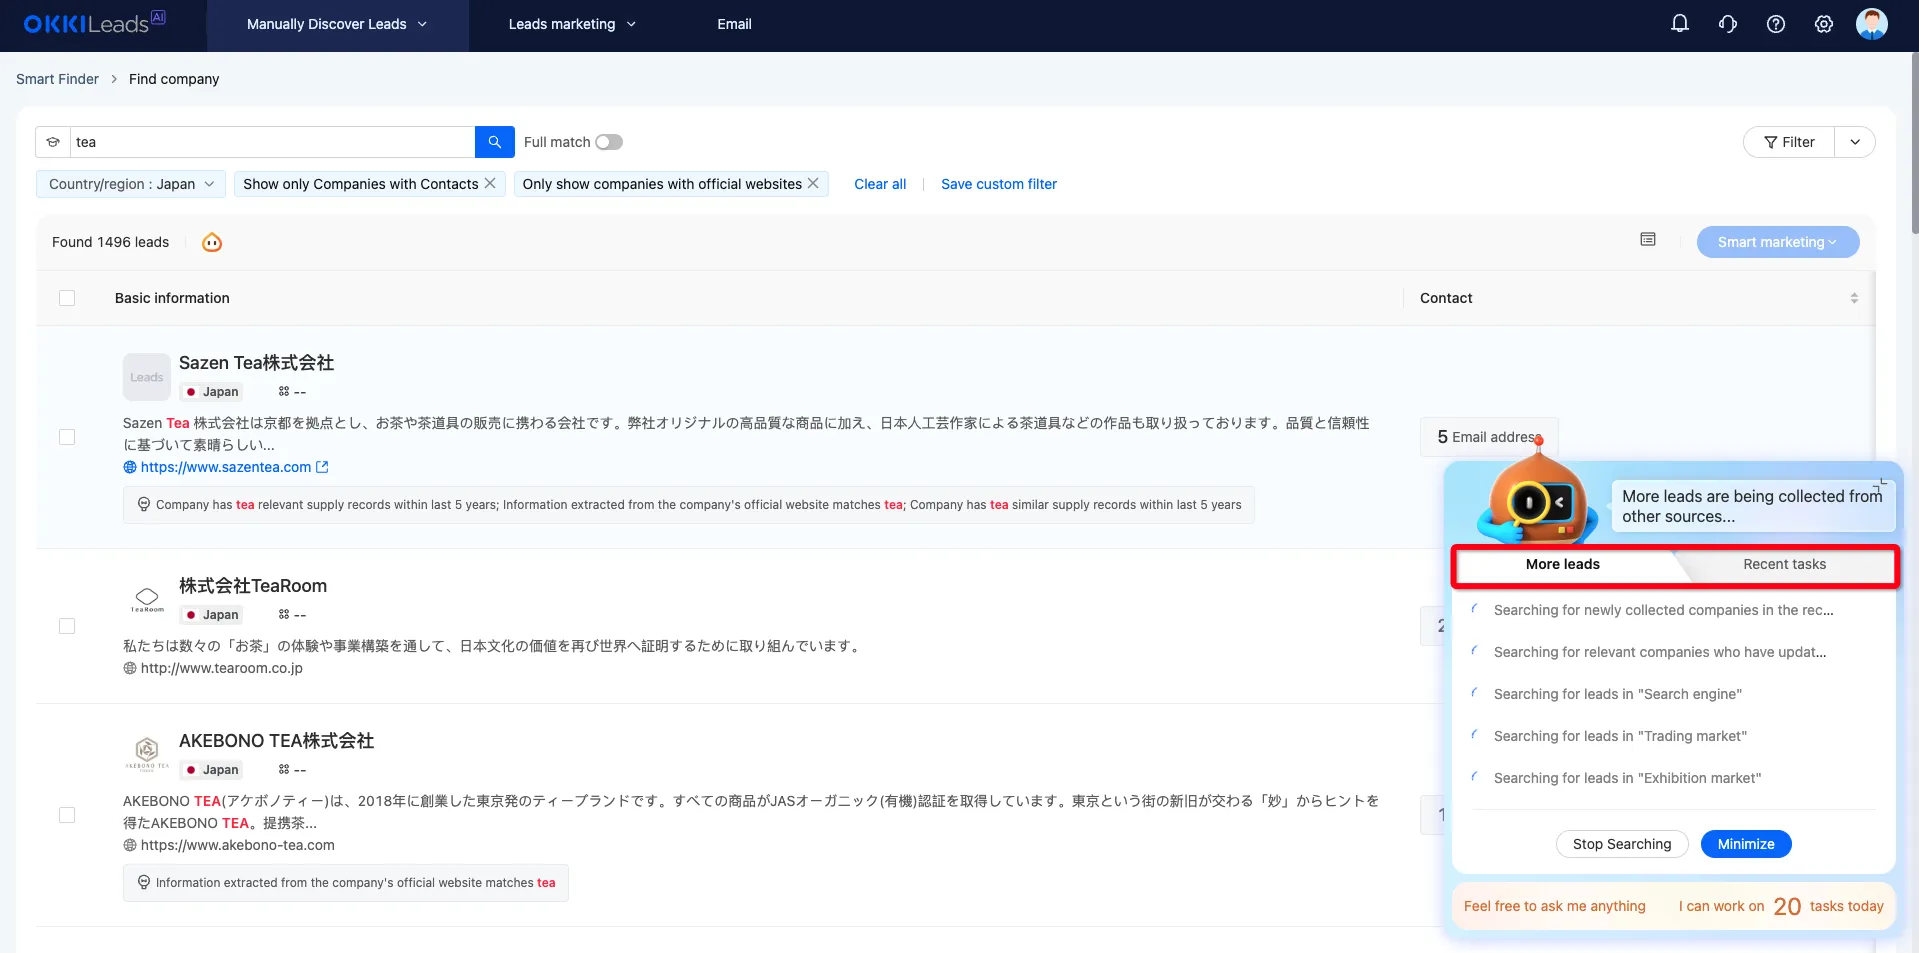Screen dimensions: 1919x953
Task: Click Searching for leads in "Exhibition market"
Action: pyautogui.click(x=1627, y=778)
